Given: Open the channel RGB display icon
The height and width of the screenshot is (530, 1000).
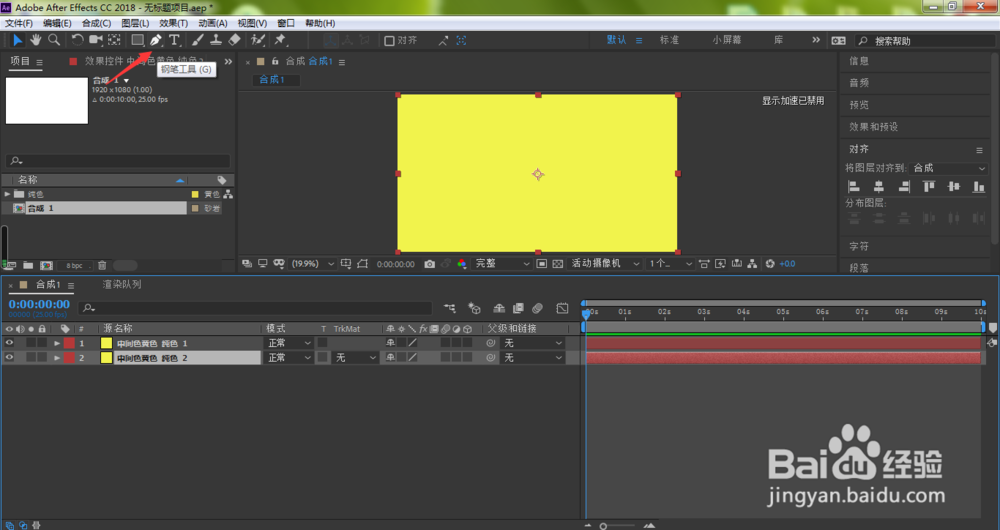Looking at the screenshot, I should coord(462,264).
